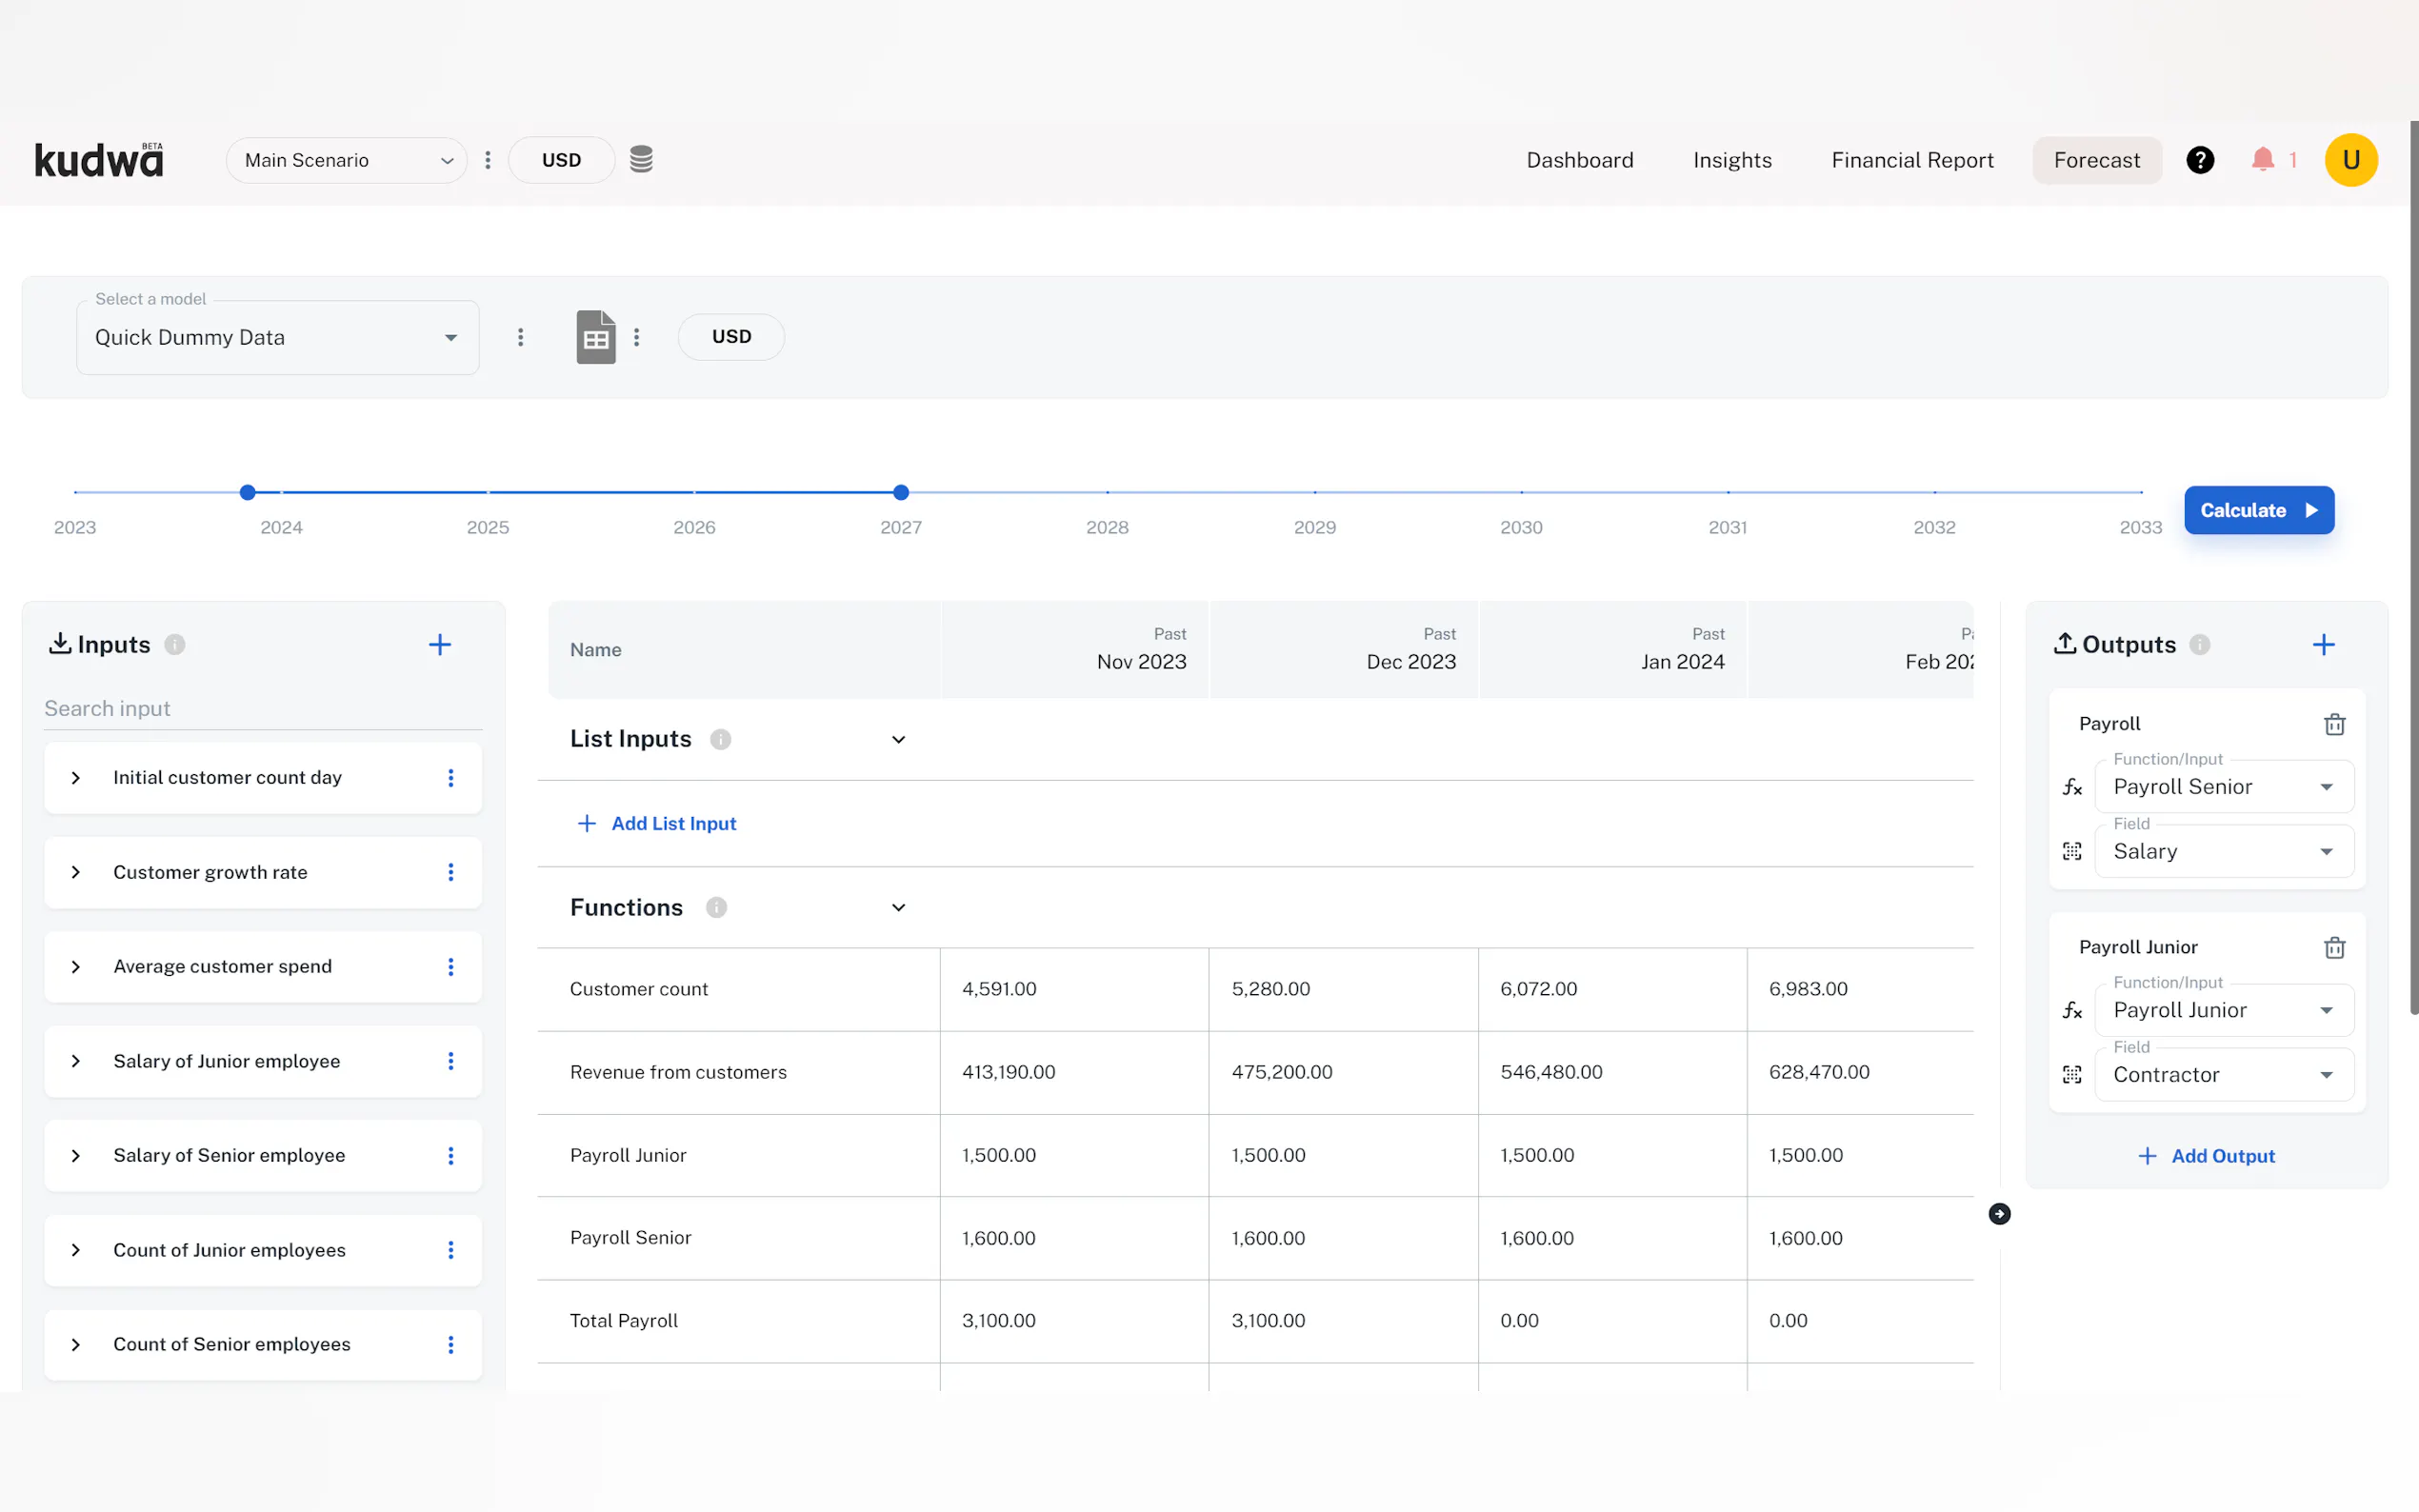Image resolution: width=2419 pixels, height=1512 pixels.
Task: Click the notifications bell icon
Action: [x=2262, y=160]
